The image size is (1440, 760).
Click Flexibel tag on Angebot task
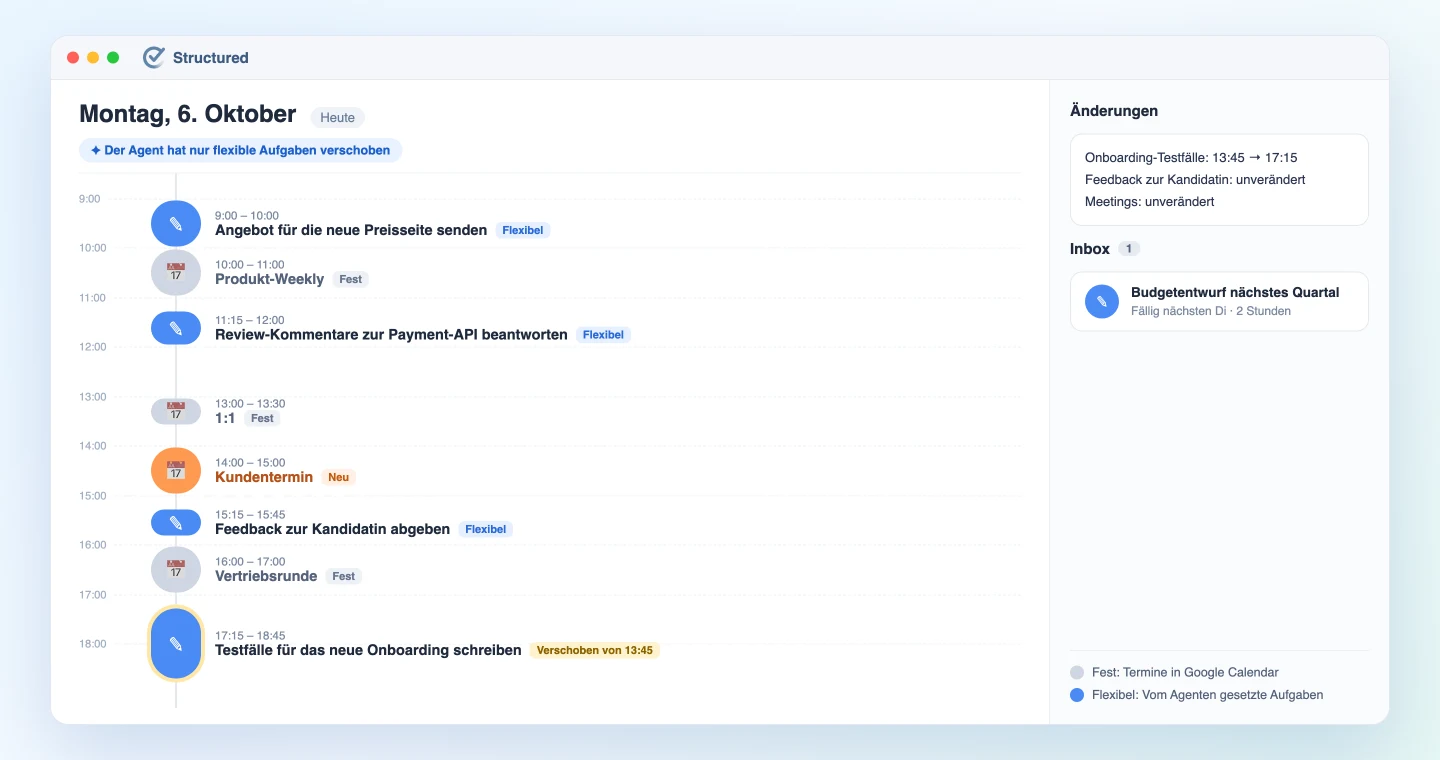(x=523, y=230)
